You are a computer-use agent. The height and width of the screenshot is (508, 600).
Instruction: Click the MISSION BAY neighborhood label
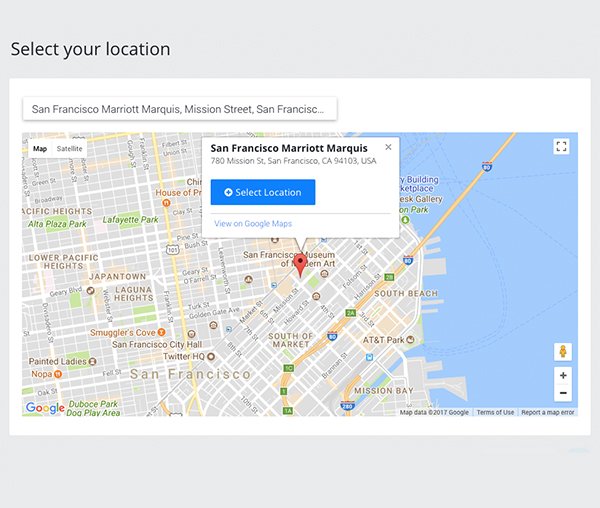[x=384, y=391]
